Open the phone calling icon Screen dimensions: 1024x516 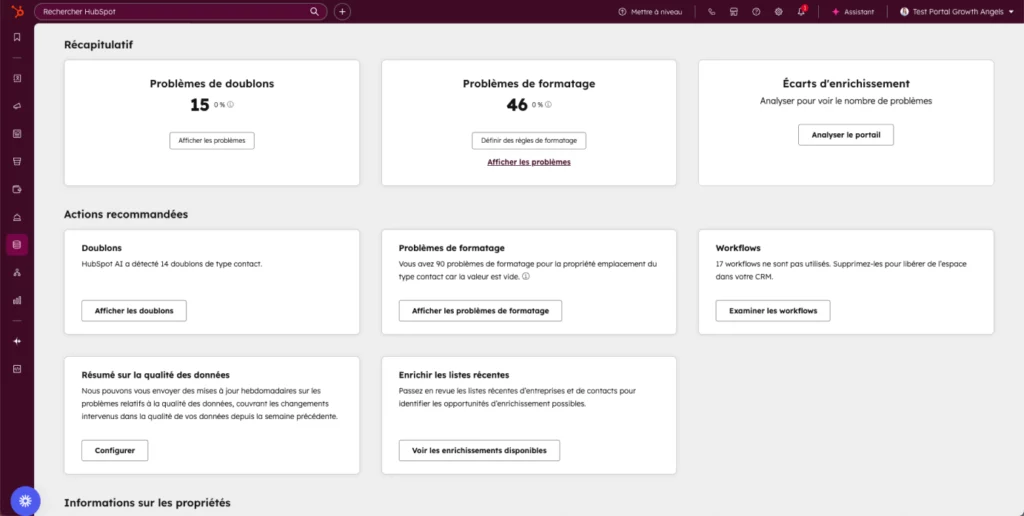click(x=711, y=12)
